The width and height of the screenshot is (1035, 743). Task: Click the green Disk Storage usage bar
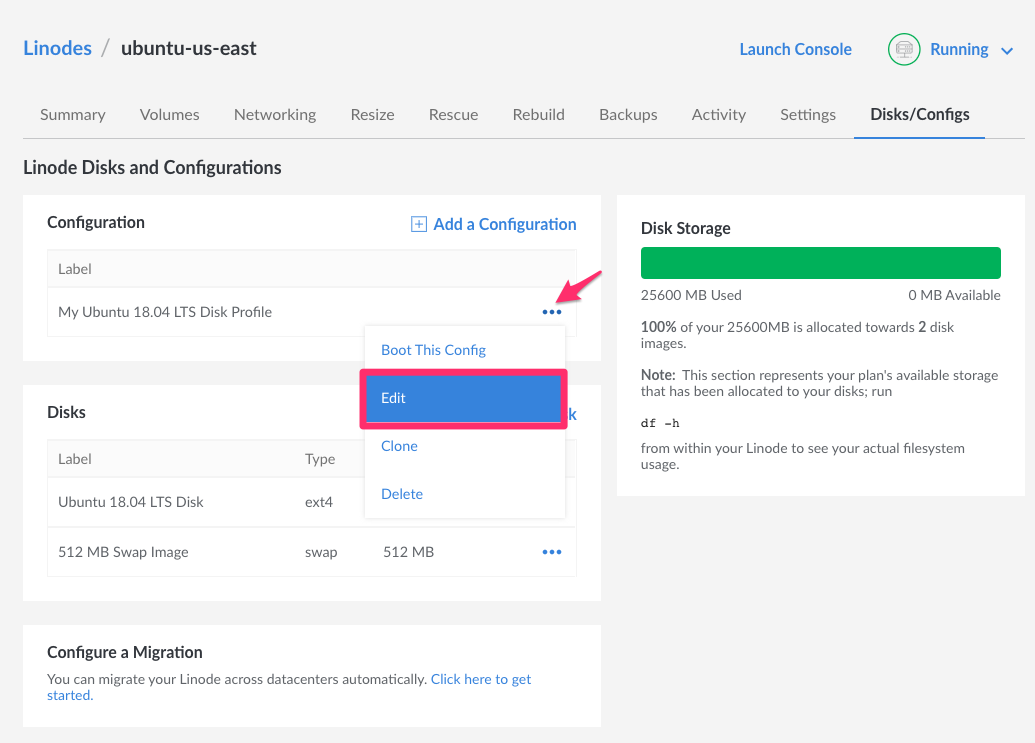click(820, 263)
